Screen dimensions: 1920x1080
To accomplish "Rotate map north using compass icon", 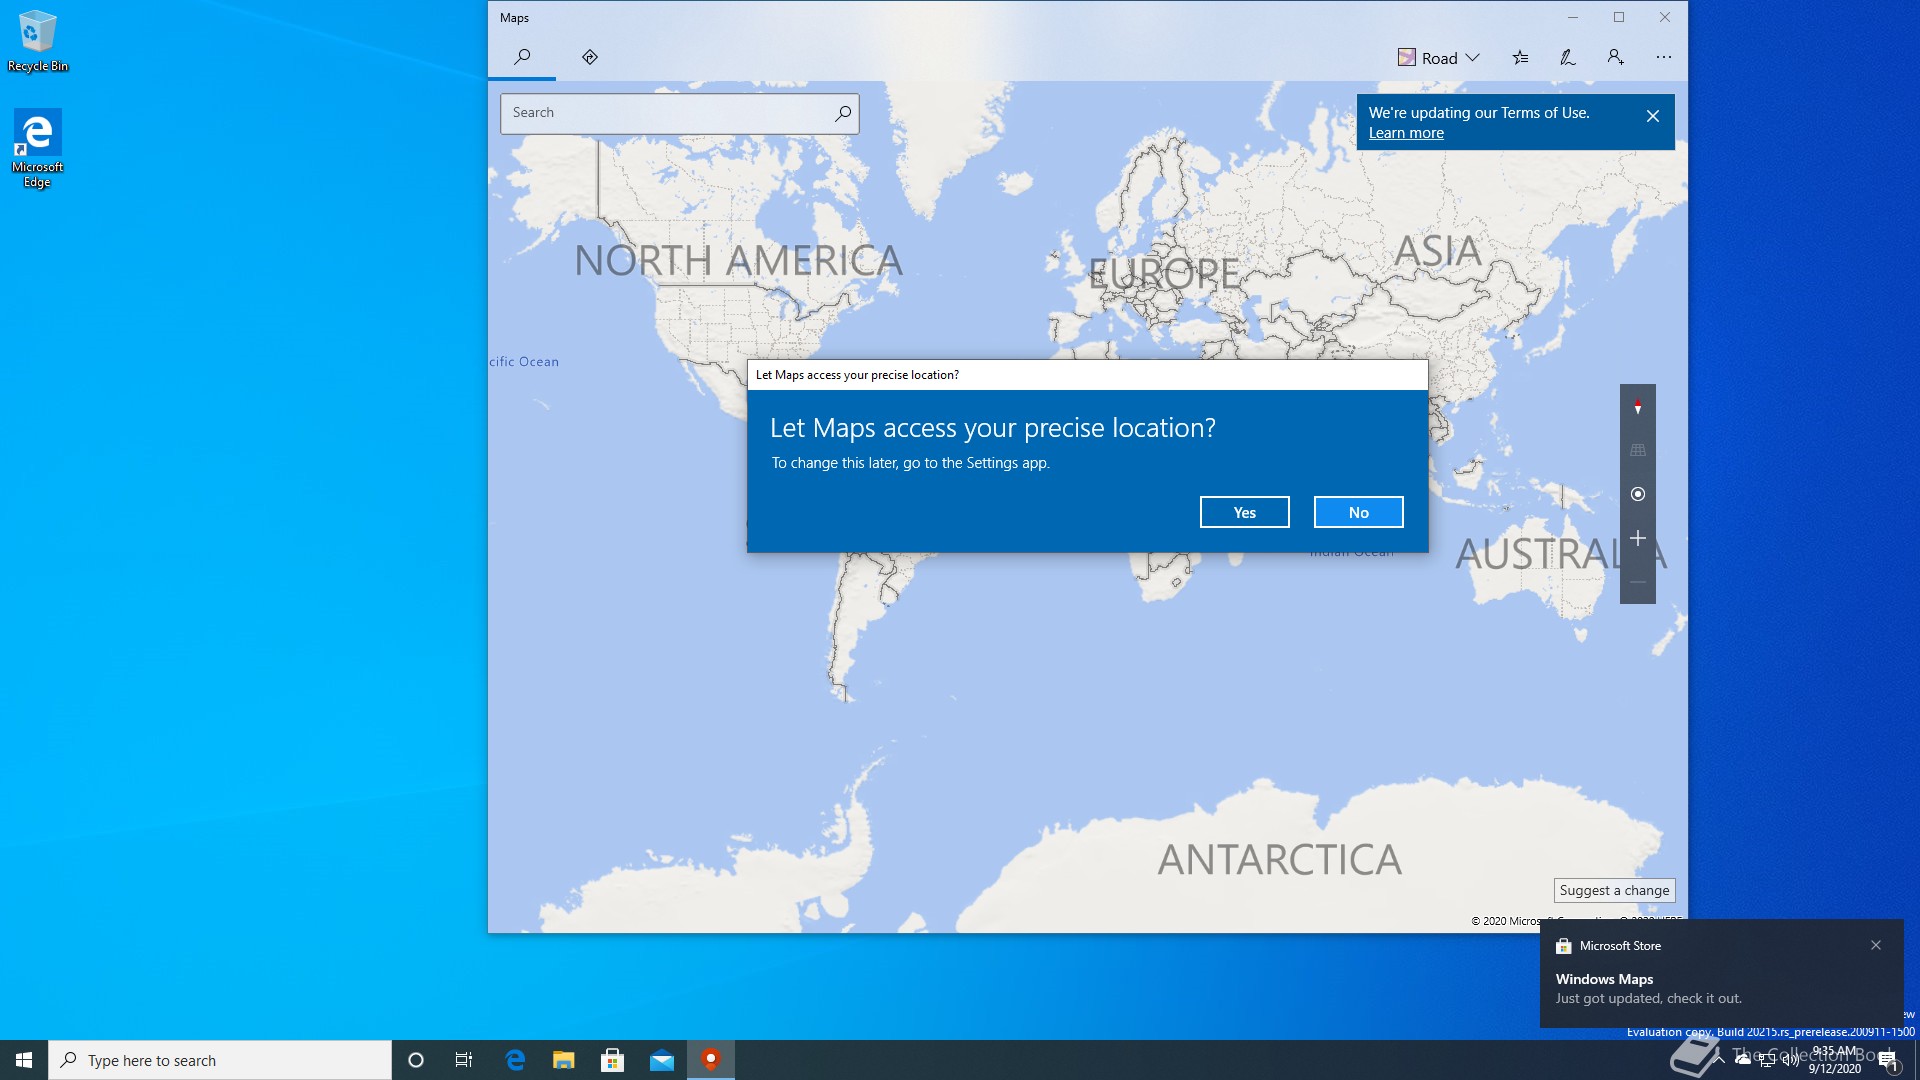I will (x=1638, y=407).
